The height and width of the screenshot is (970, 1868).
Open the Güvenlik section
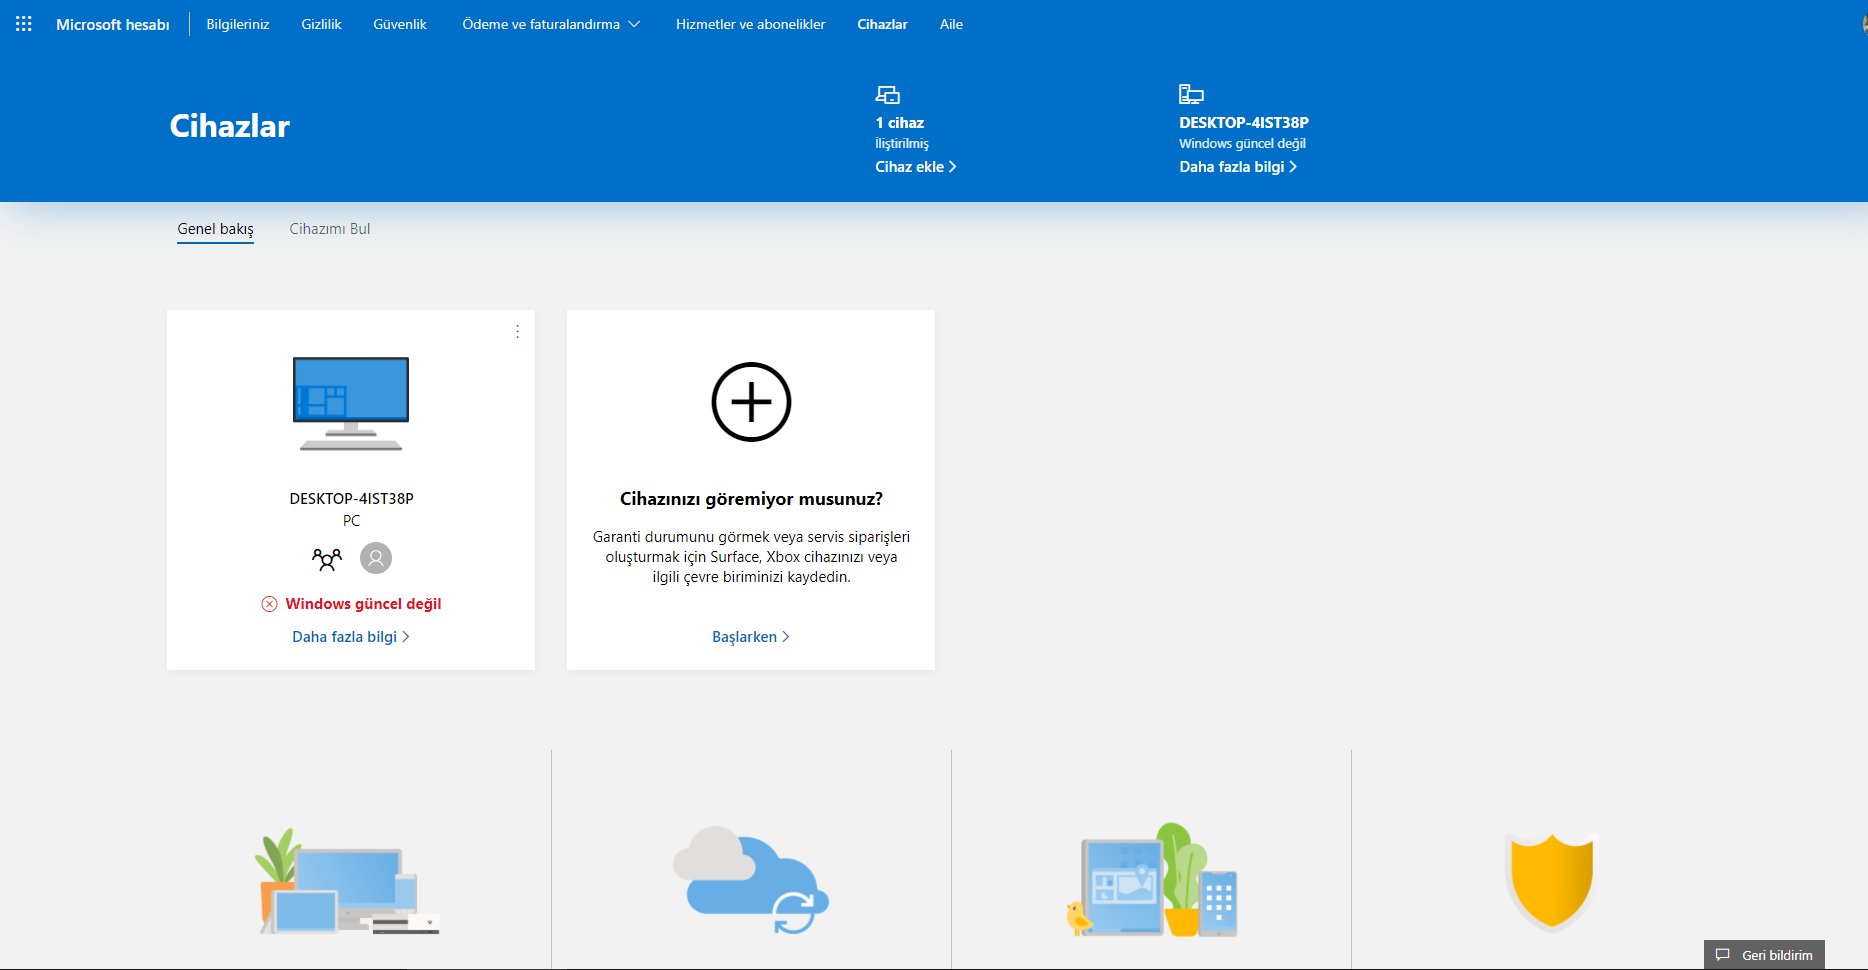coord(400,24)
